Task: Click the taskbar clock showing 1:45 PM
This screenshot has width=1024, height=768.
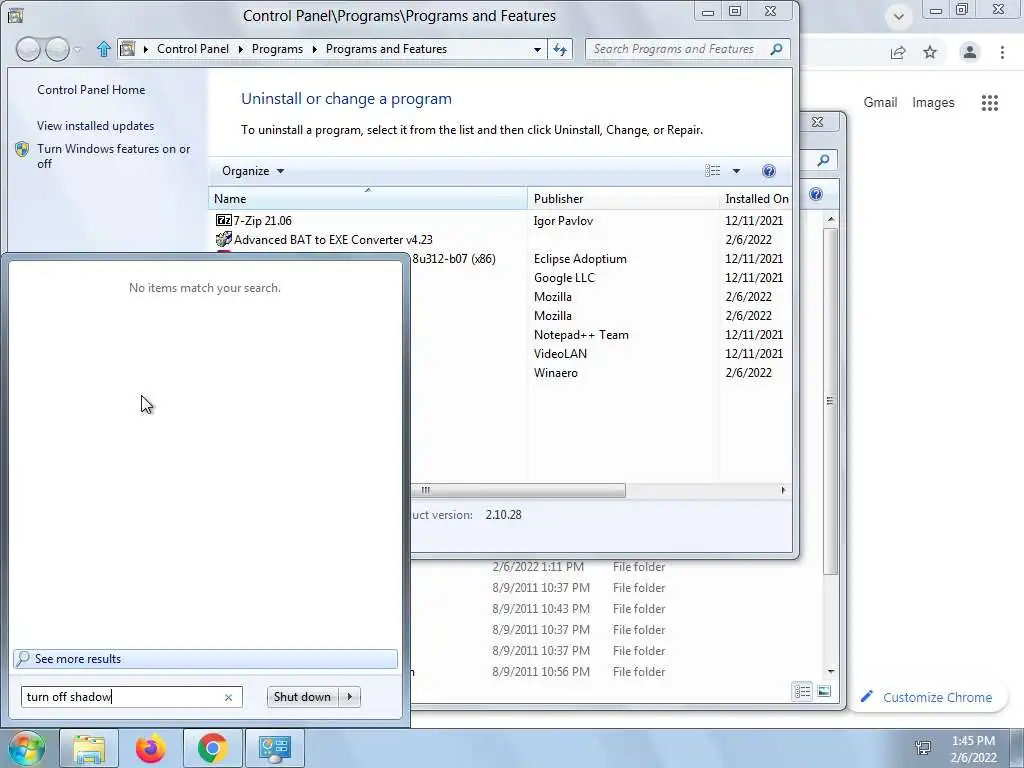Action: point(973,741)
